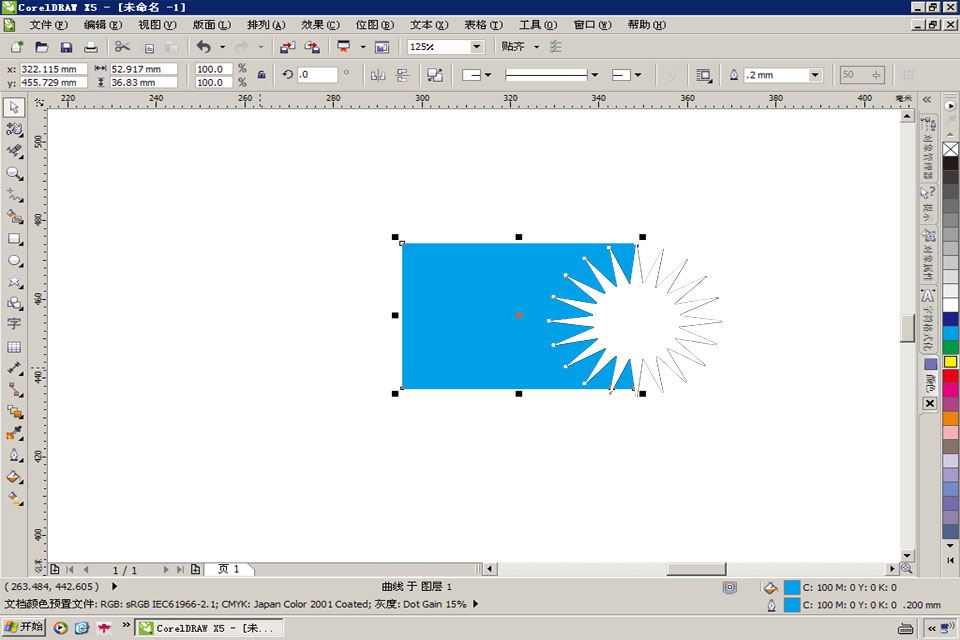Select the Ellipse tool
The image size is (960, 640).
point(14,261)
